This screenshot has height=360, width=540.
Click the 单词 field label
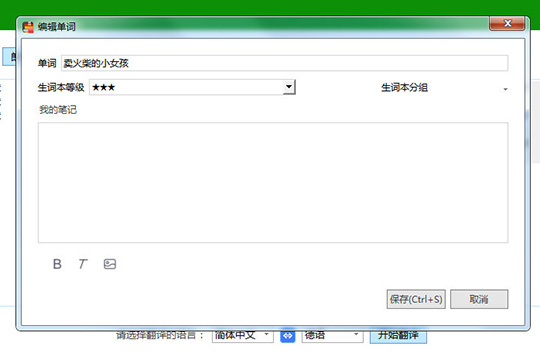(47, 63)
